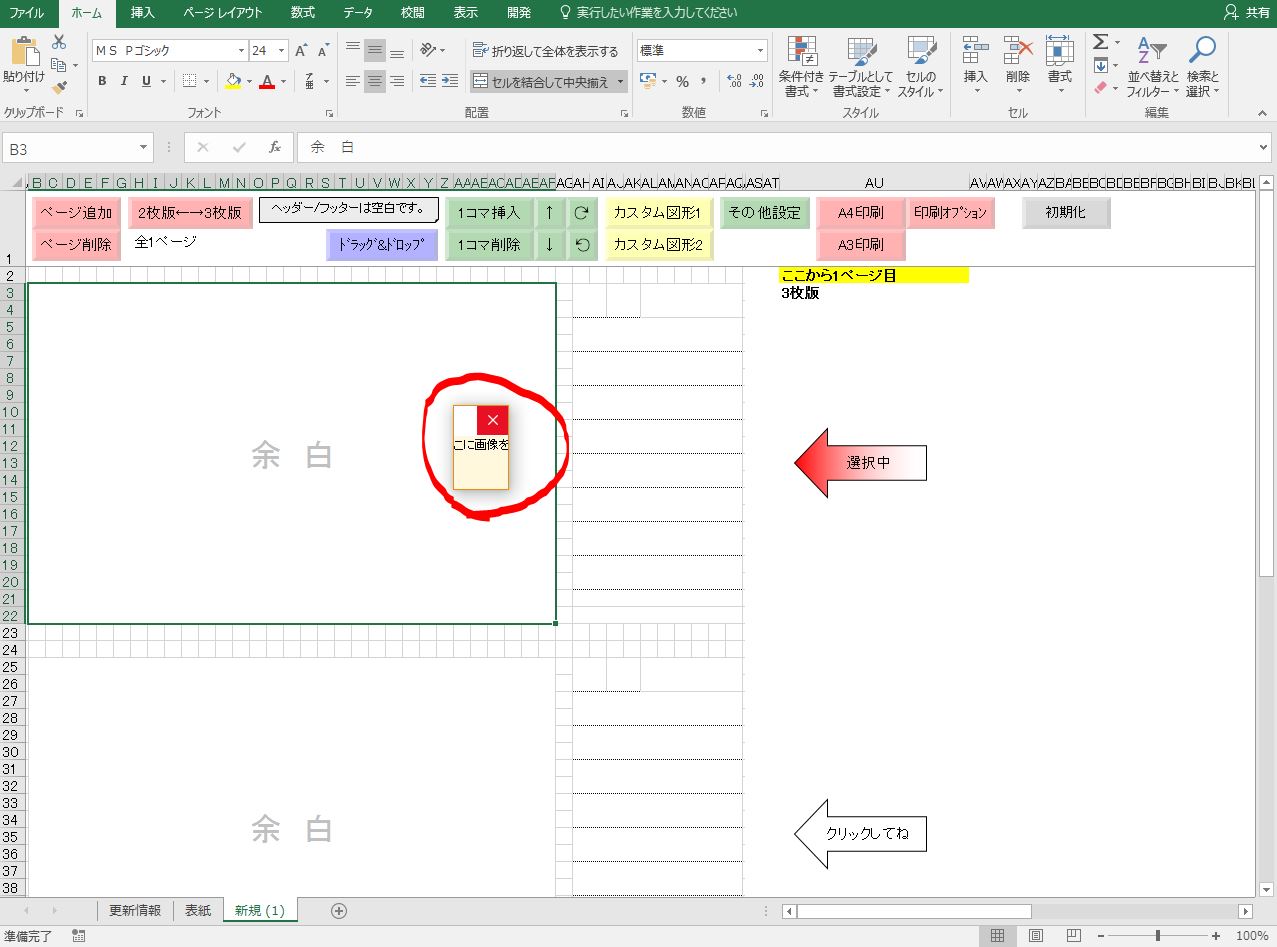
Task: Open the conditional formatting dropdown (条件付き書式)
Action: (x=801, y=66)
